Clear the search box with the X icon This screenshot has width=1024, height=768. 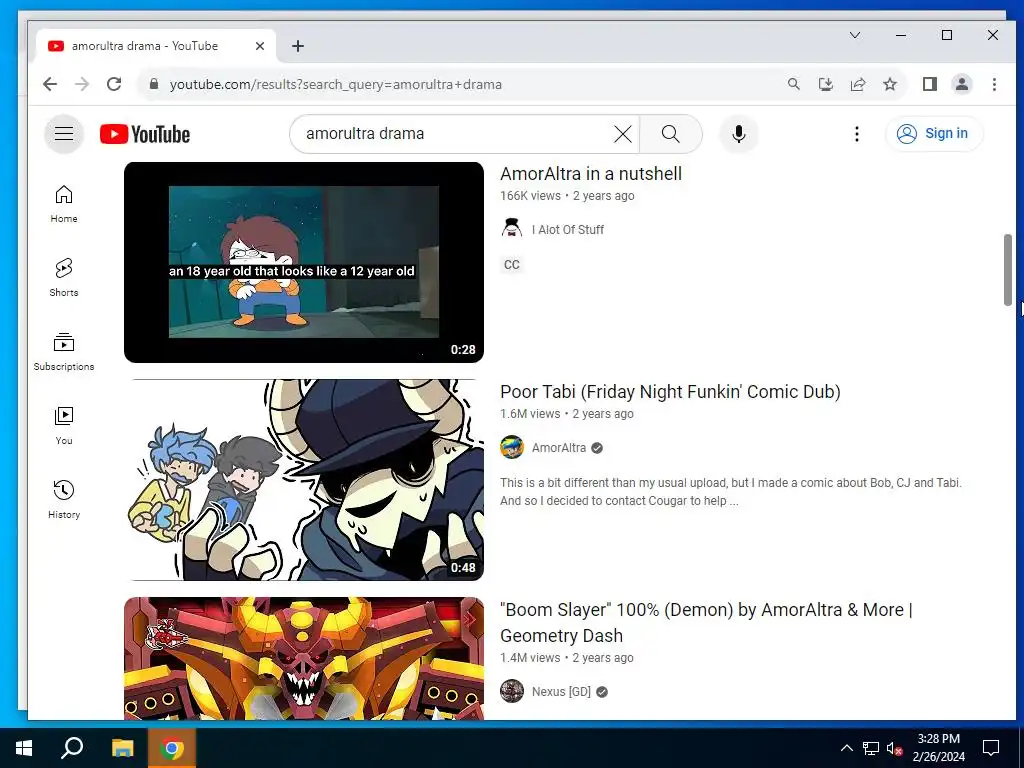click(623, 134)
